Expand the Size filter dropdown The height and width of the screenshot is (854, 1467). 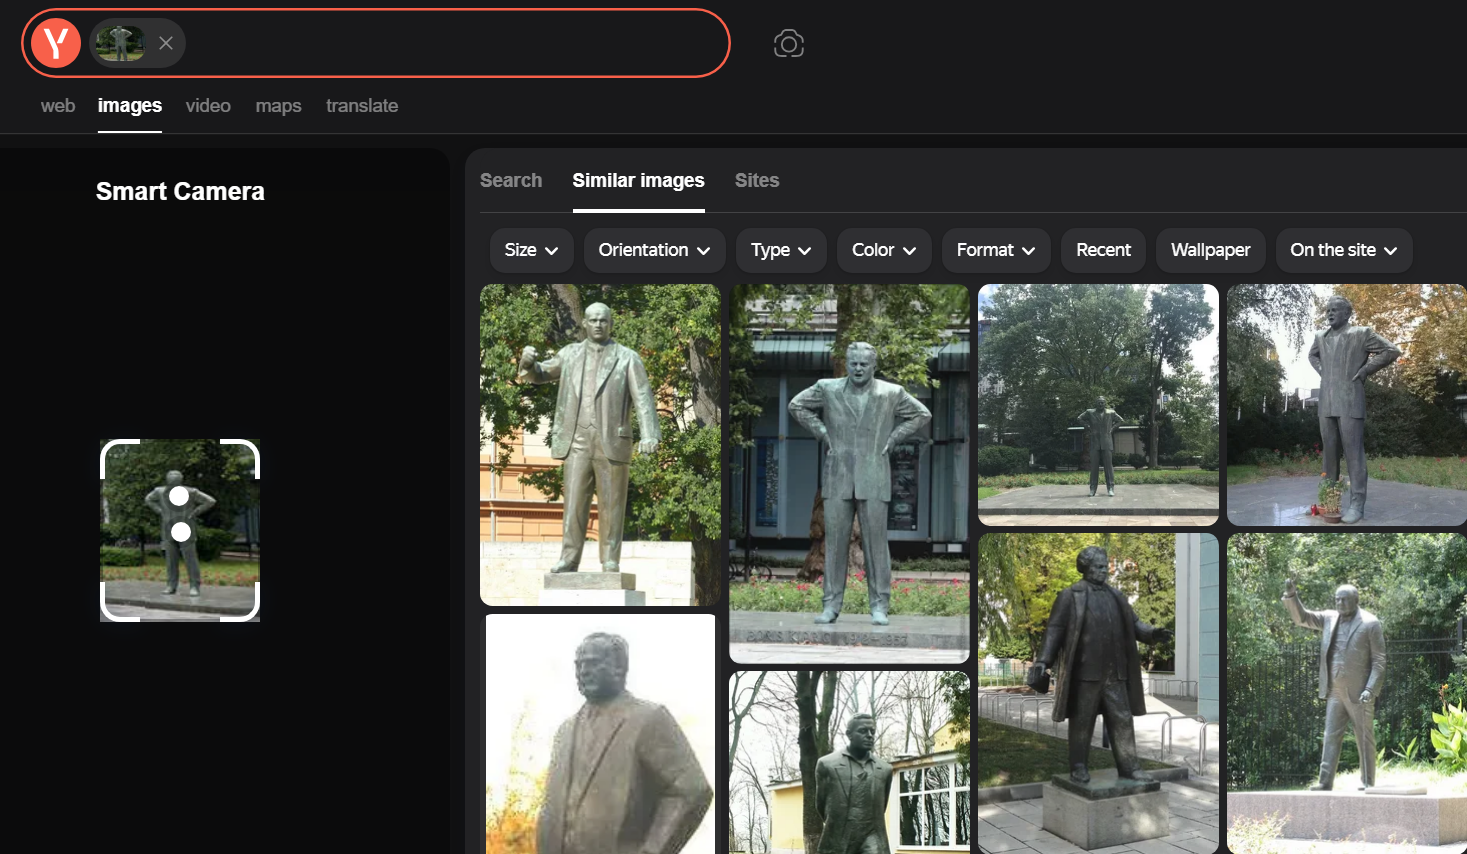pos(531,250)
